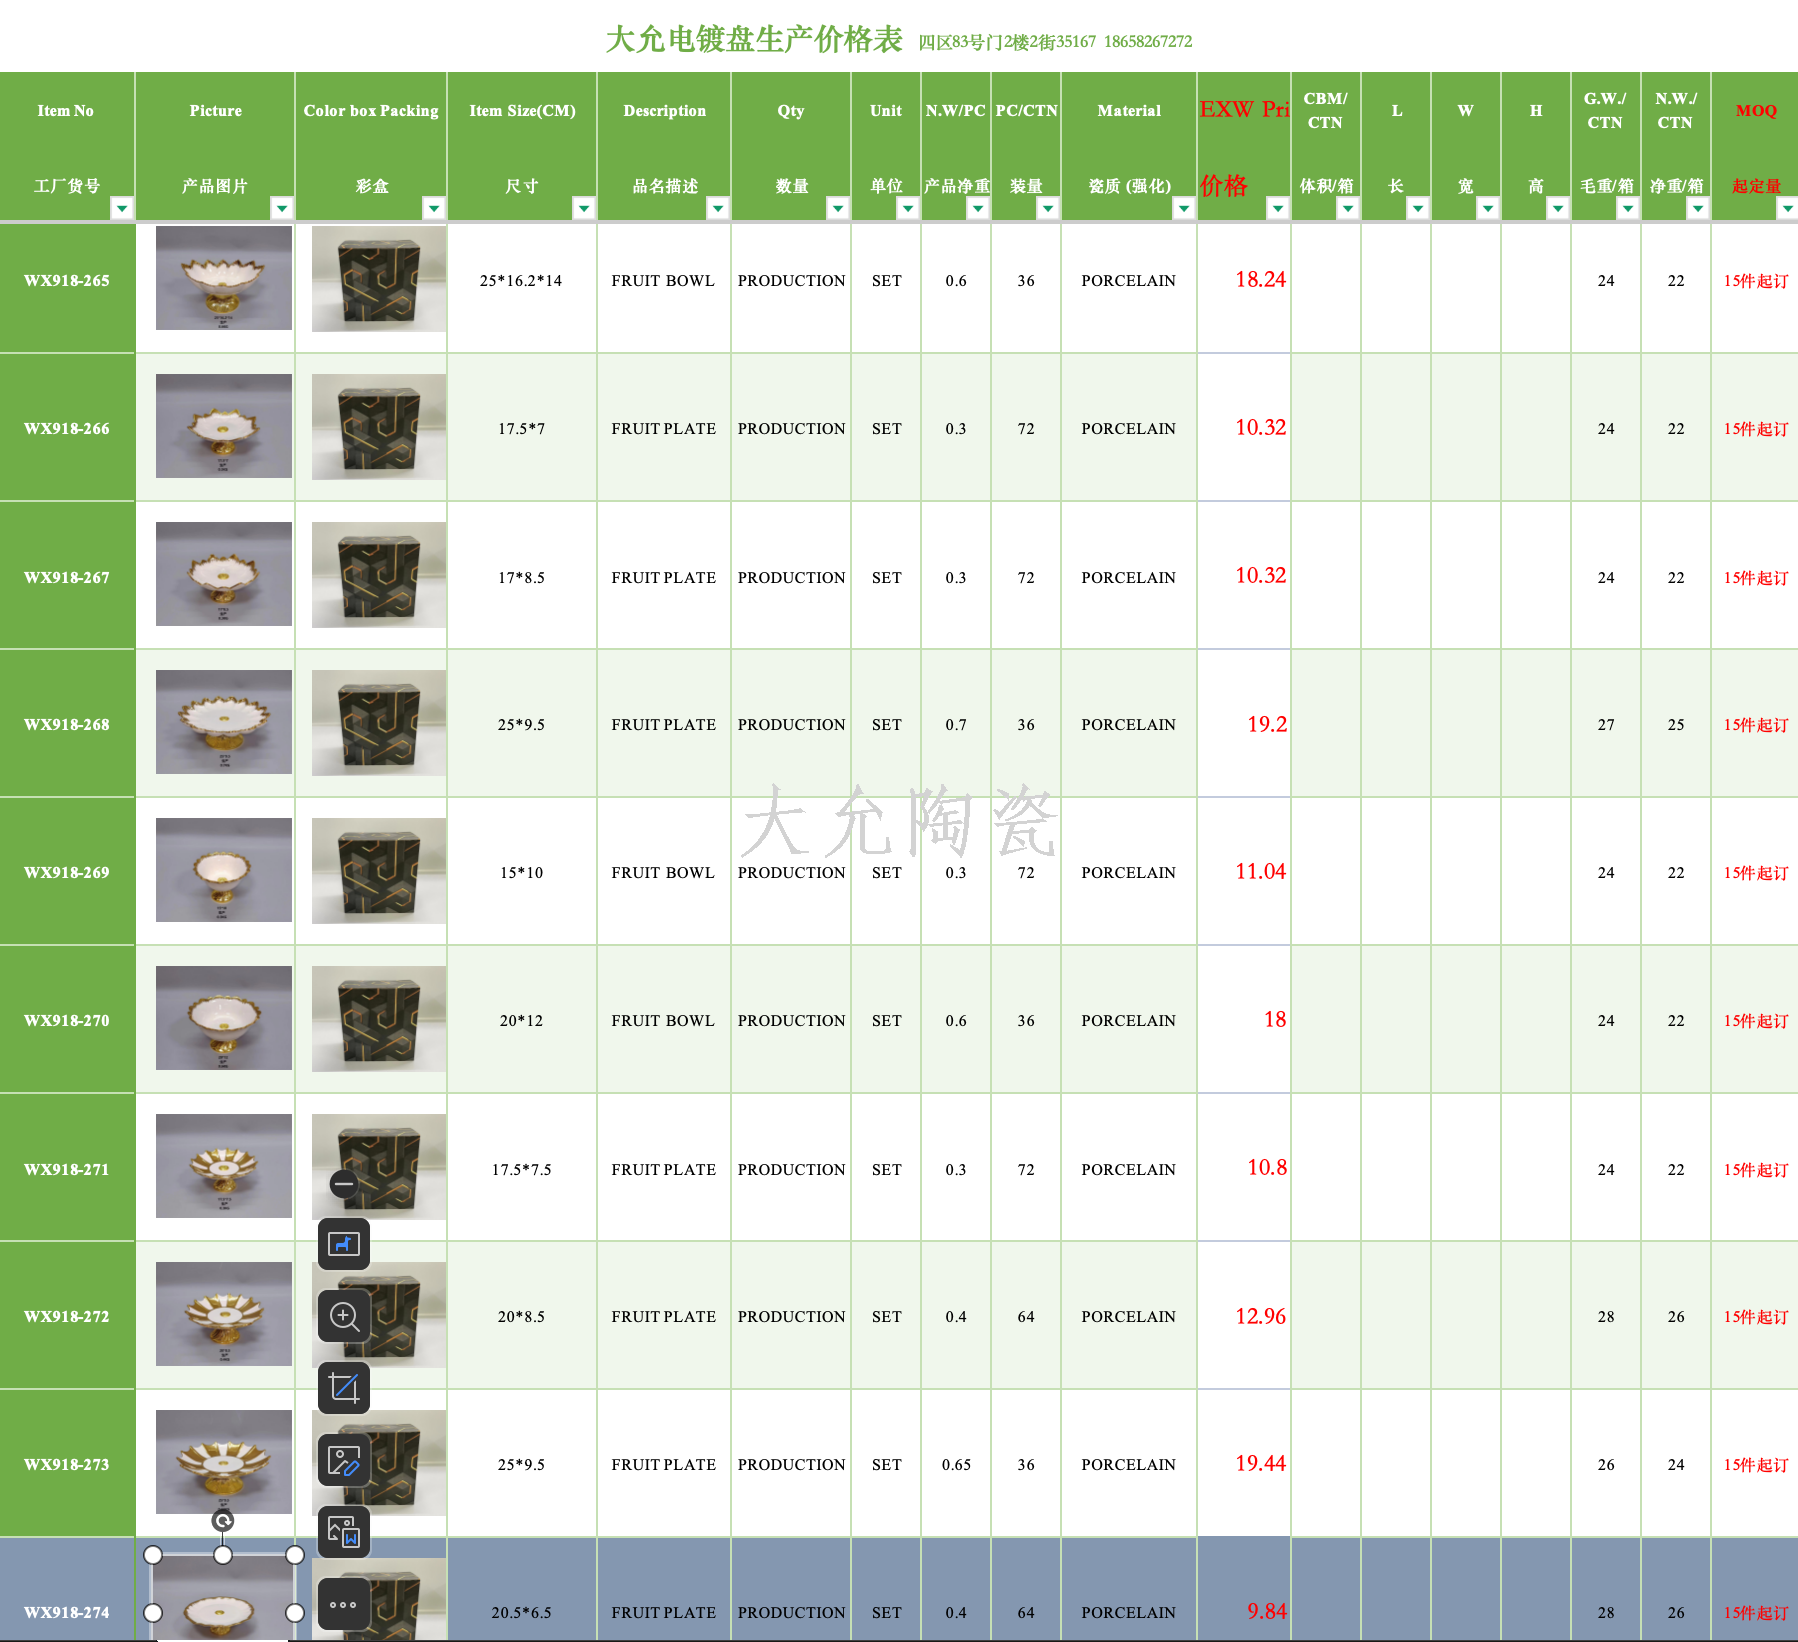The width and height of the screenshot is (1798, 1642).
Task: Open the picture edit tool with pencil
Action: coord(344,1461)
